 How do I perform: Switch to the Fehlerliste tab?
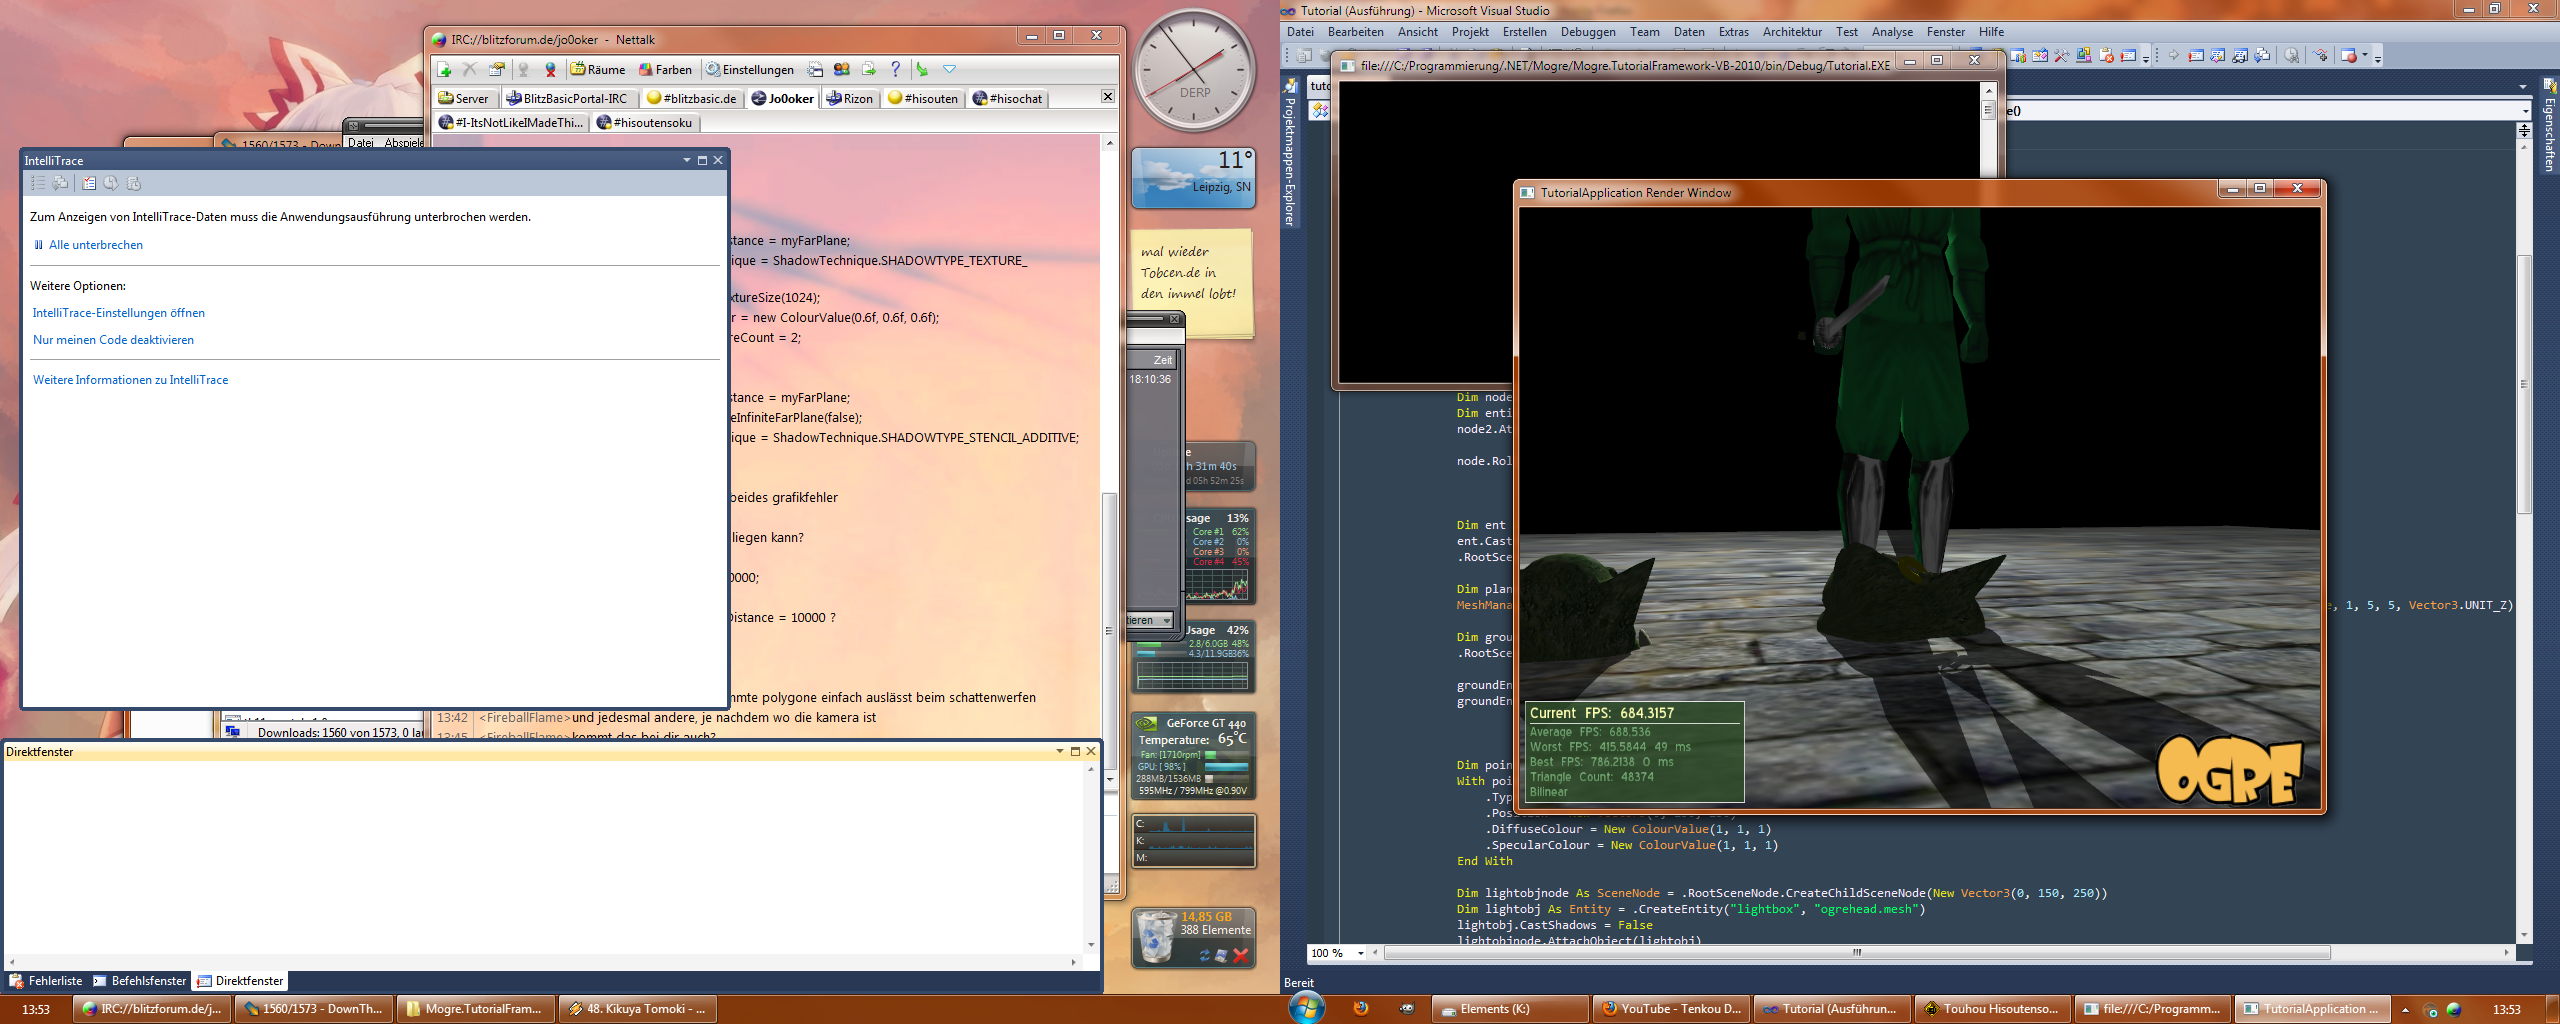coord(46,981)
